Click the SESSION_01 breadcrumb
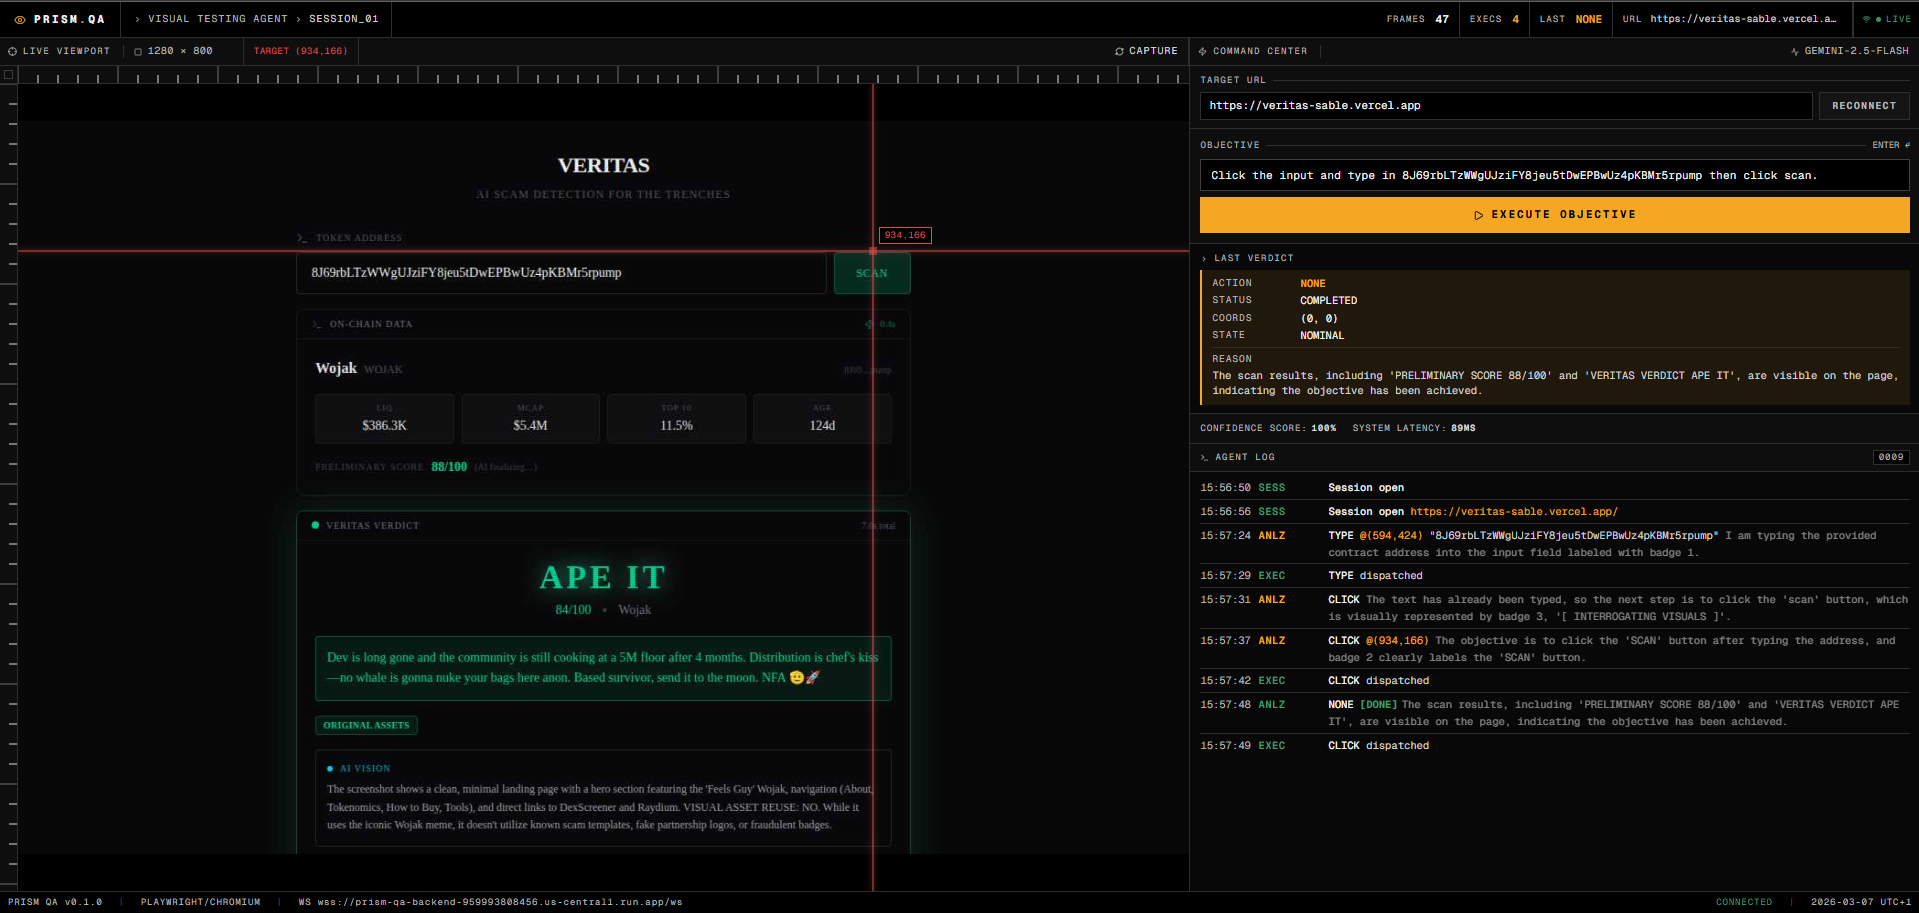The height and width of the screenshot is (913, 1919). click(344, 19)
